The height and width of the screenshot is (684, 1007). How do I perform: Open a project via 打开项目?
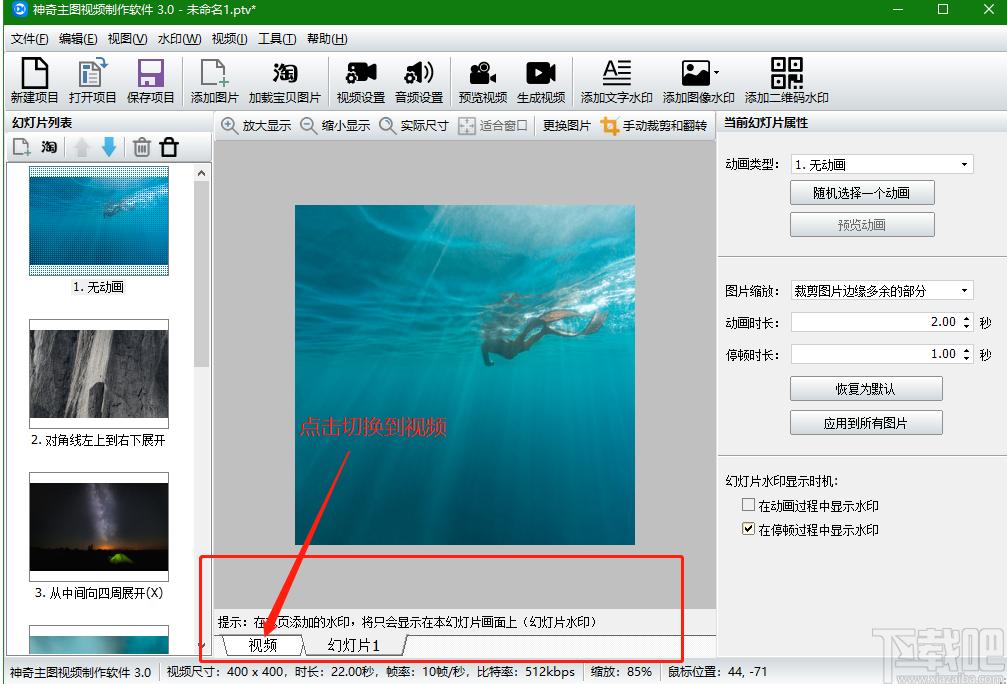(x=92, y=80)
